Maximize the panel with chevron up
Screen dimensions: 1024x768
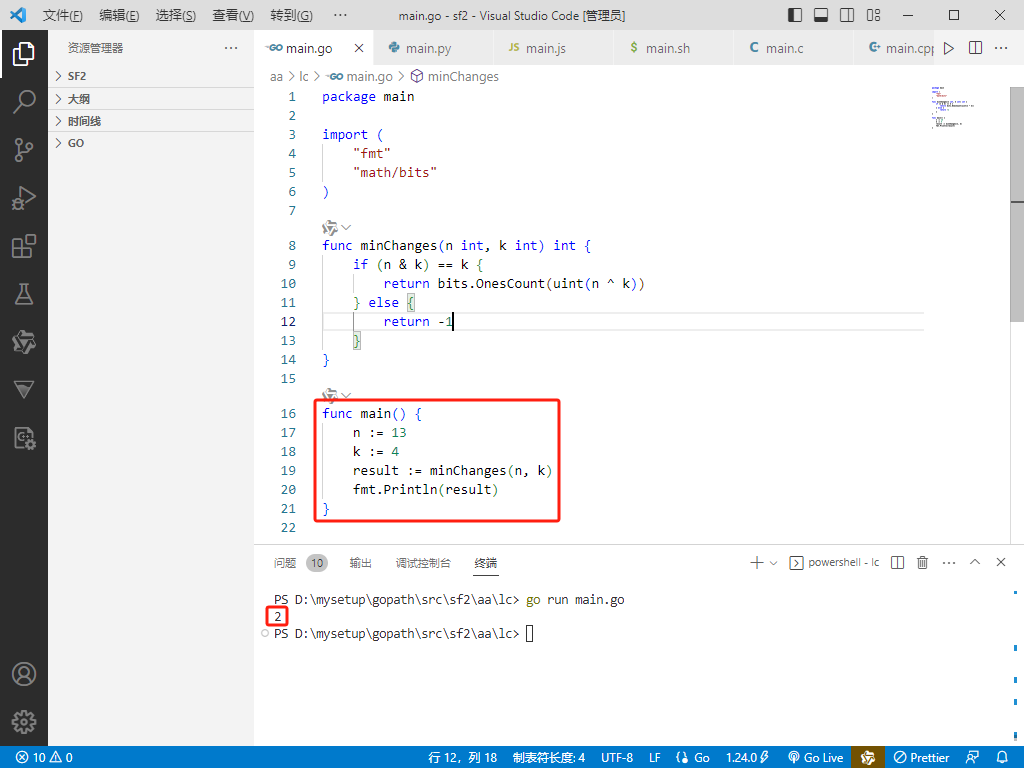975,562
